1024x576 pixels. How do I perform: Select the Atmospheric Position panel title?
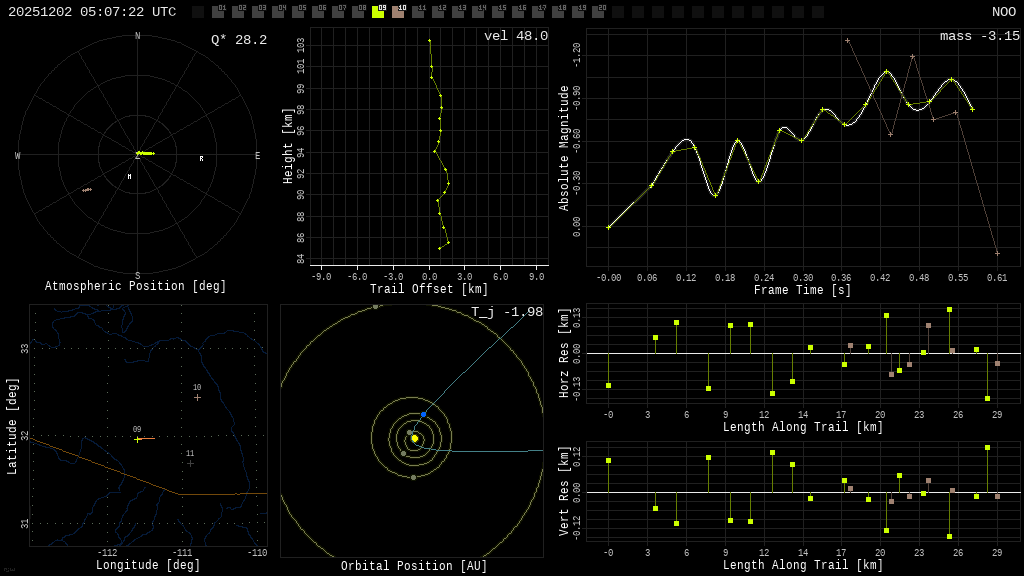coord(136,287)
